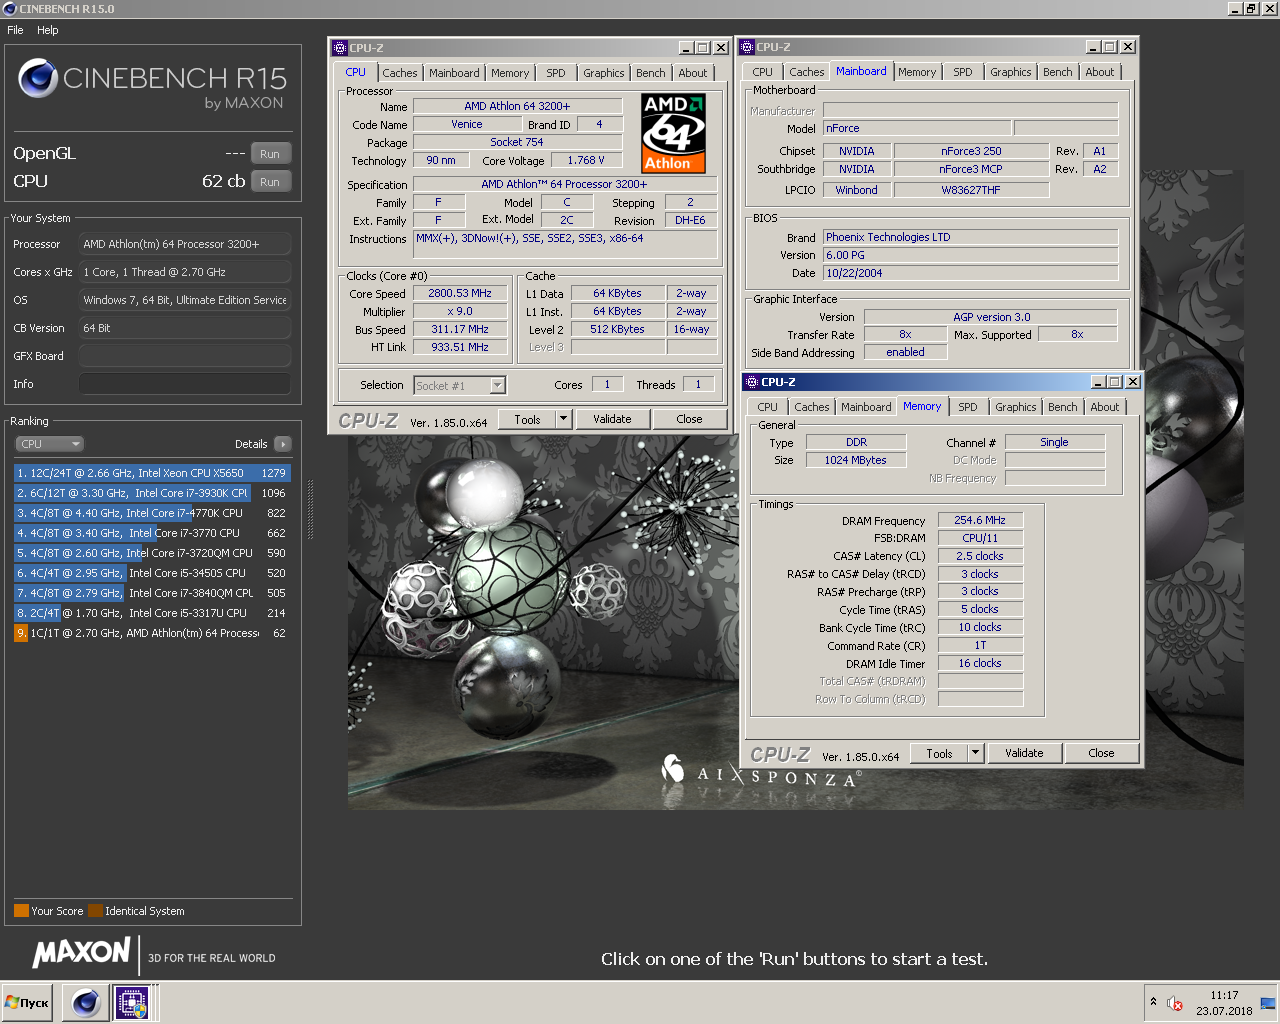Viewport: 1280px width, 1024px height.
Task: Click the Tools button in the CPU window
Action: click(x=527, y=419)
